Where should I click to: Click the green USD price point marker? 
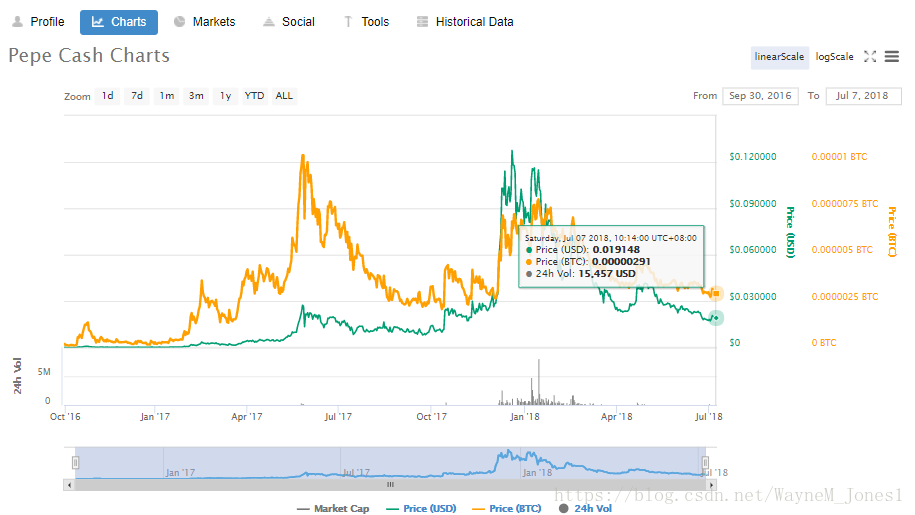715,318
